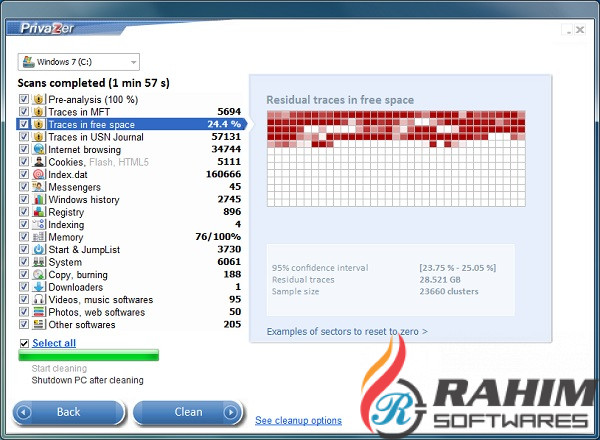
Task: Click the Messengers people icon
Action: 39,187
